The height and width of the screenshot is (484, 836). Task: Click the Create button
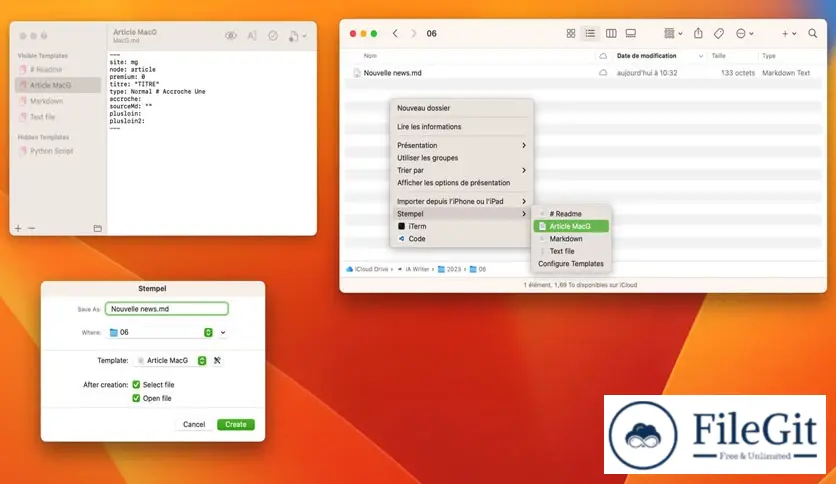tap(235, 424)
